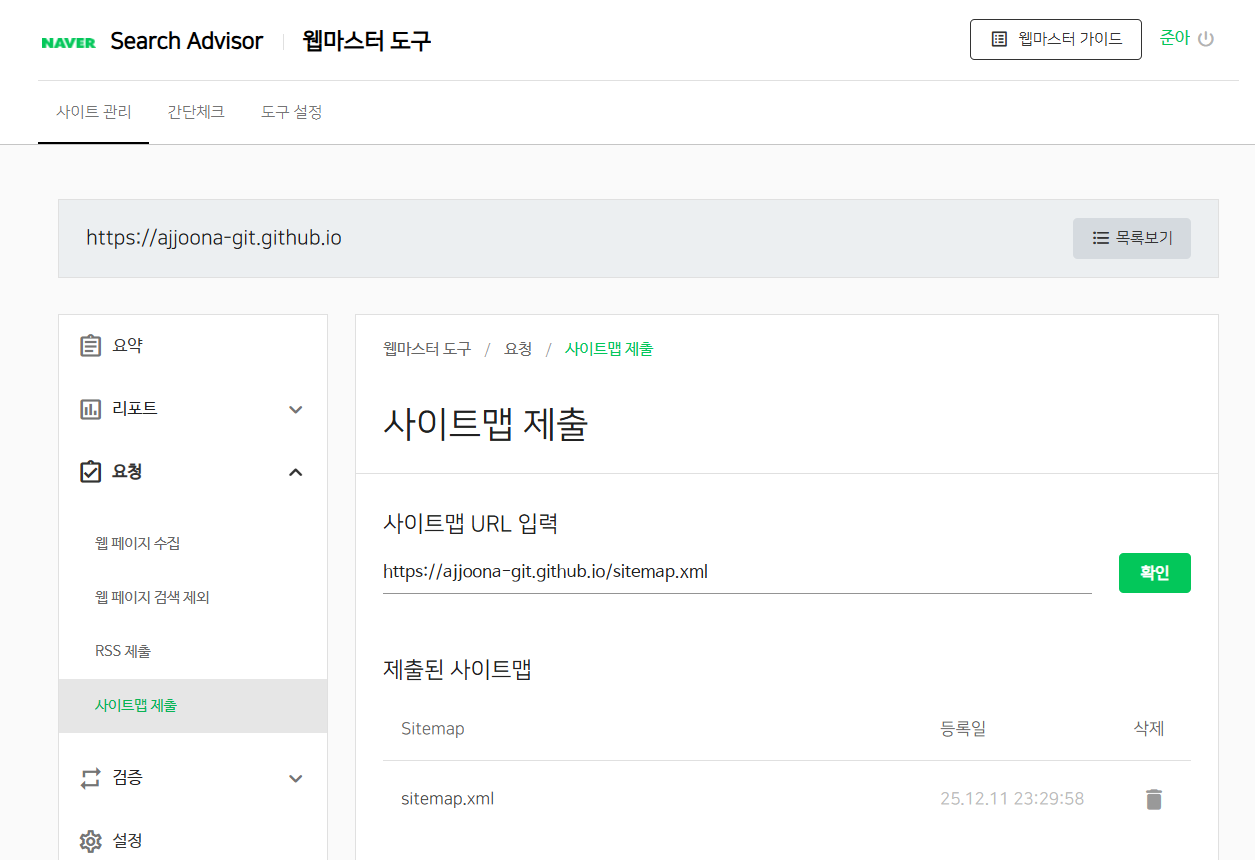The height and width of the screenshot is (860, 1255).
Task: Click the 요청 checklist icon
Action: tap(91, 472)
